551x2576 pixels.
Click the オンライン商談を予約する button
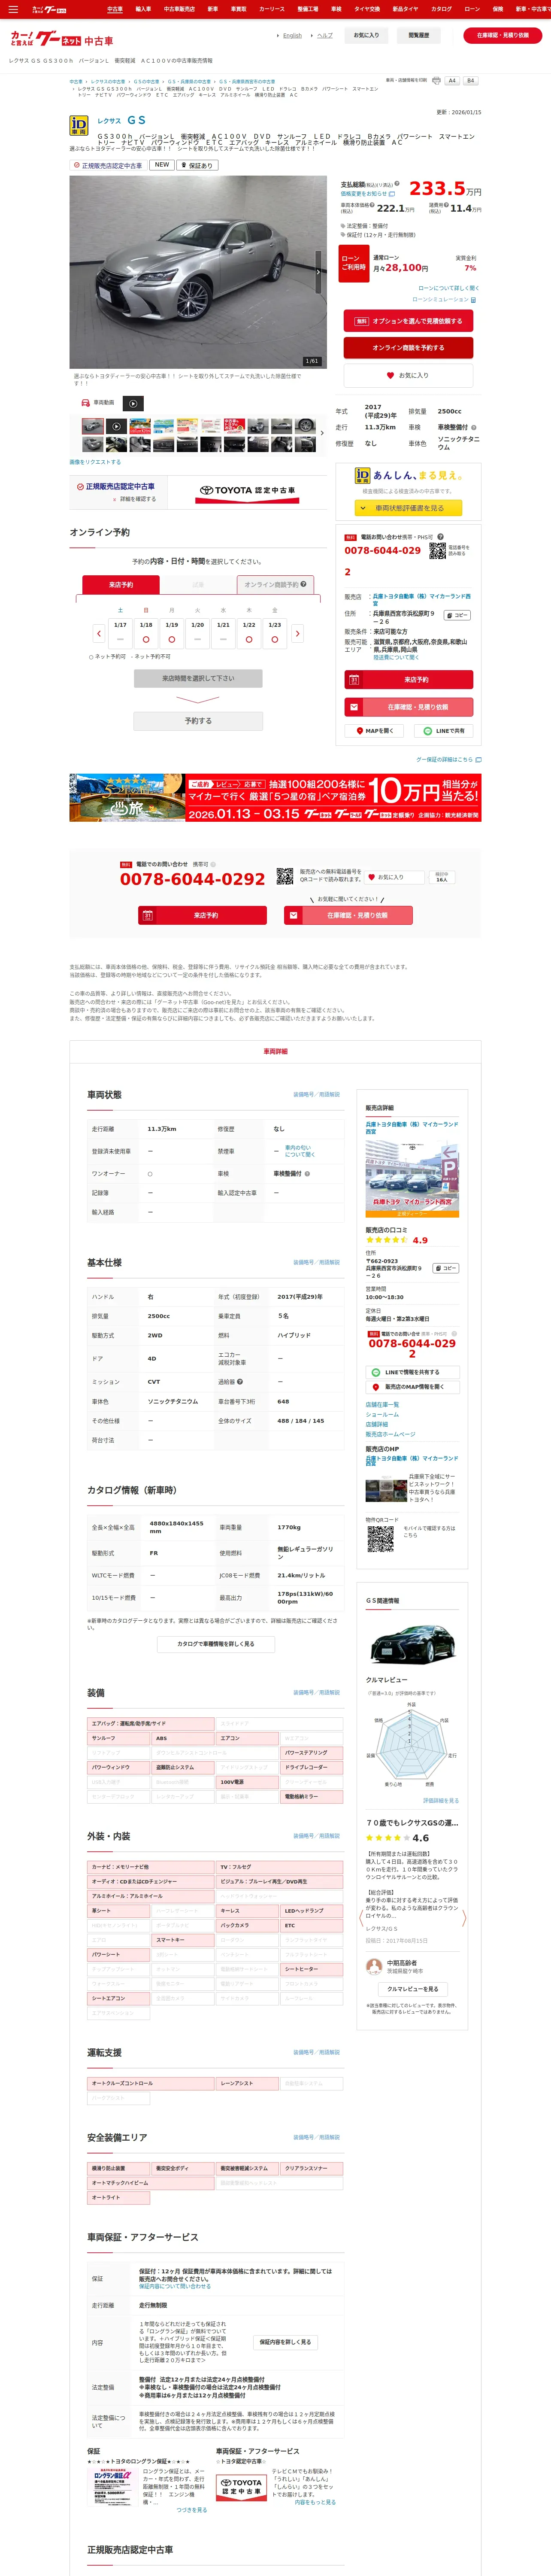[x=409, y=348]
